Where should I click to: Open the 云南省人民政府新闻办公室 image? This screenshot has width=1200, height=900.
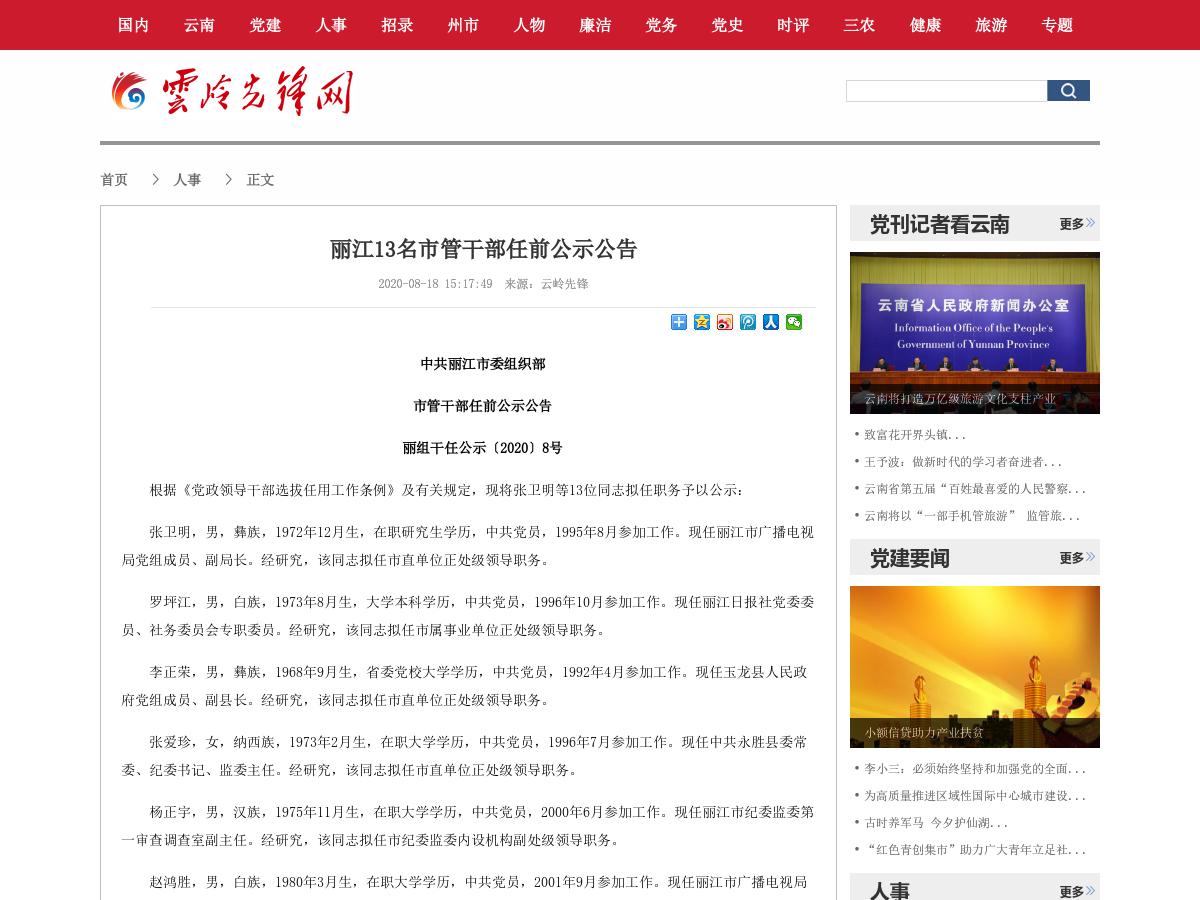click(x=974, y=332)
